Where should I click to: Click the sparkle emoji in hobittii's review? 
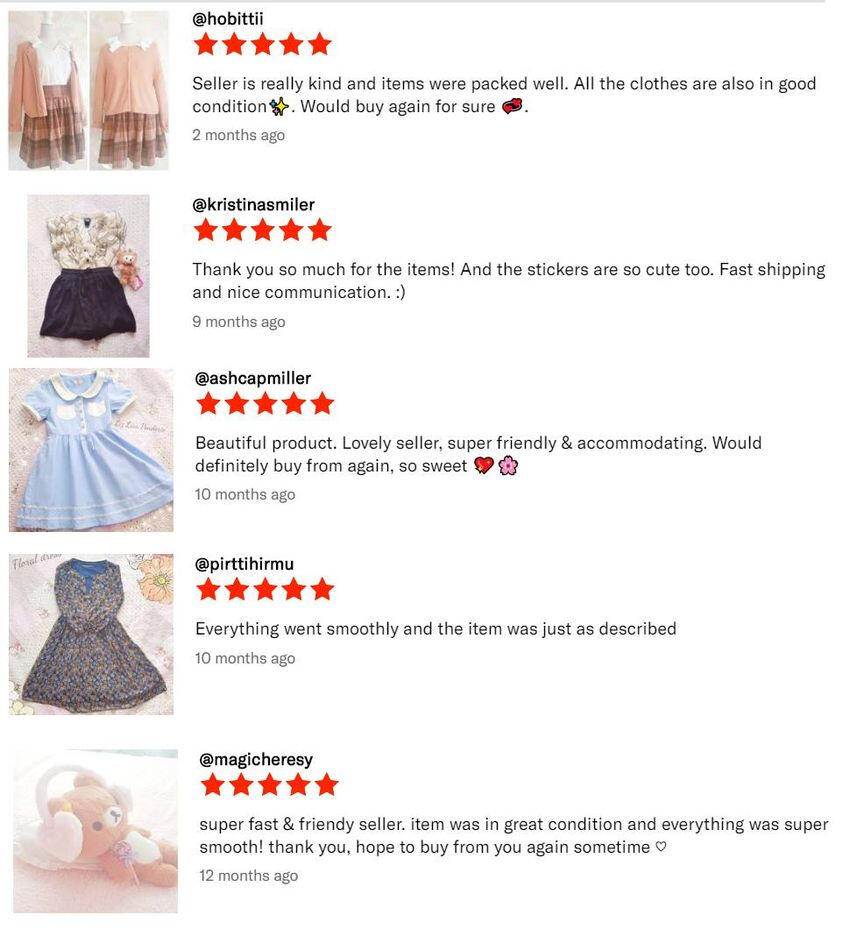tap(279, 107)
